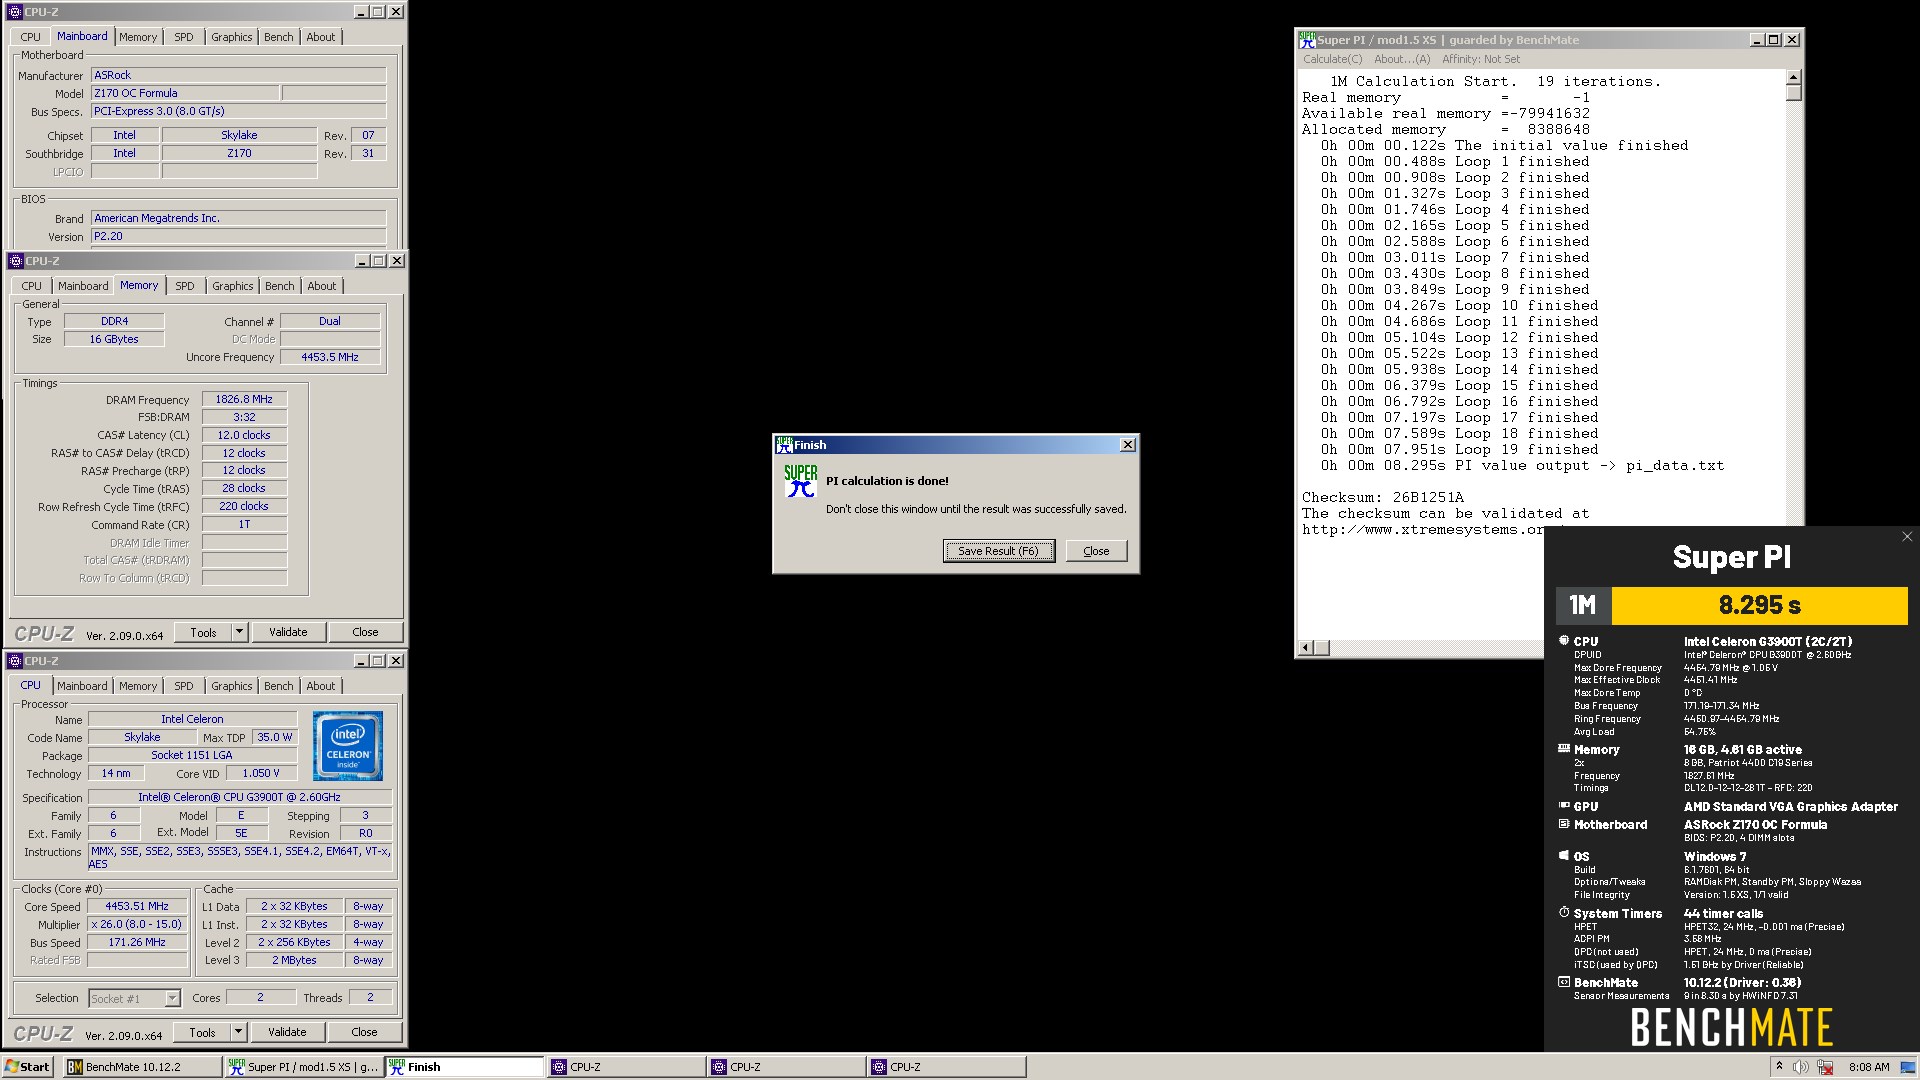Click the 8.295 s result banner
The height and width of the screenshot is (1080, 1920).
tap(1759, 605)
